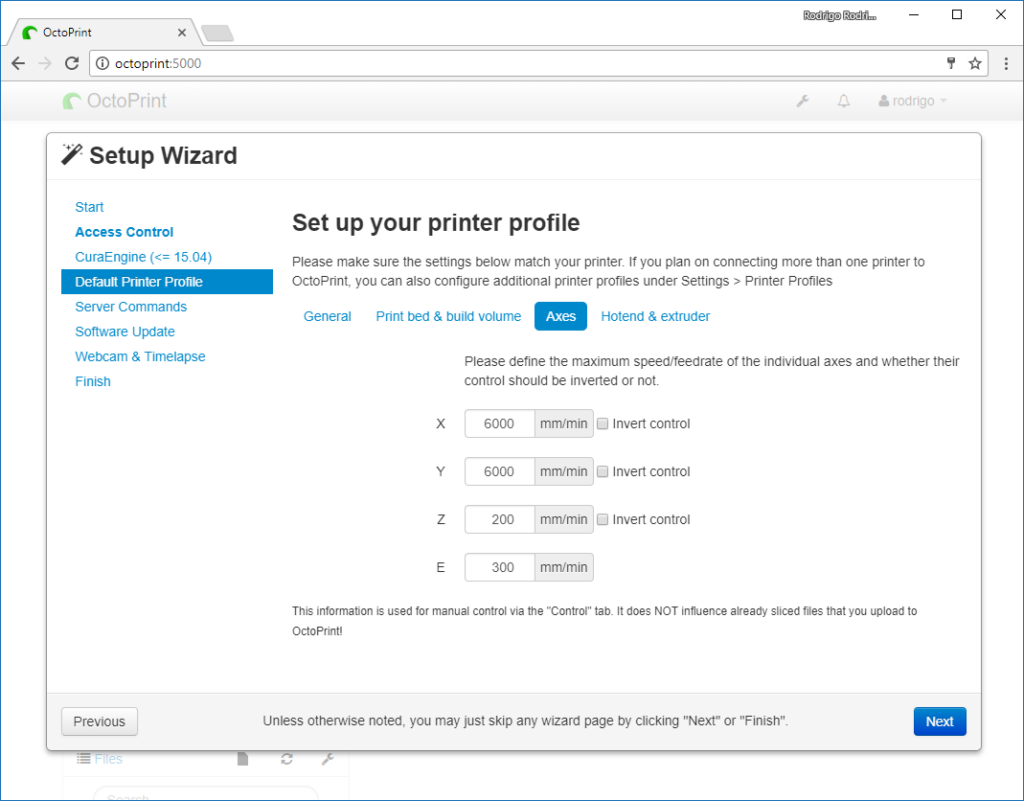Image resolution: width=1024 pixels, height=801 pixels.
Task: Select the Default Printer Profile step
Action: 167,282
